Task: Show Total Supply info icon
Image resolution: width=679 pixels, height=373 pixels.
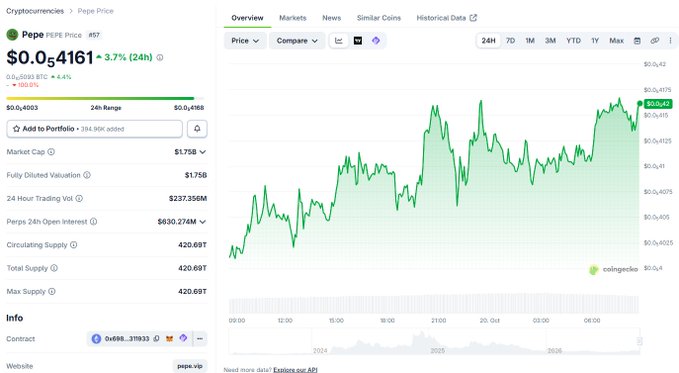Action: coord(54,268)
